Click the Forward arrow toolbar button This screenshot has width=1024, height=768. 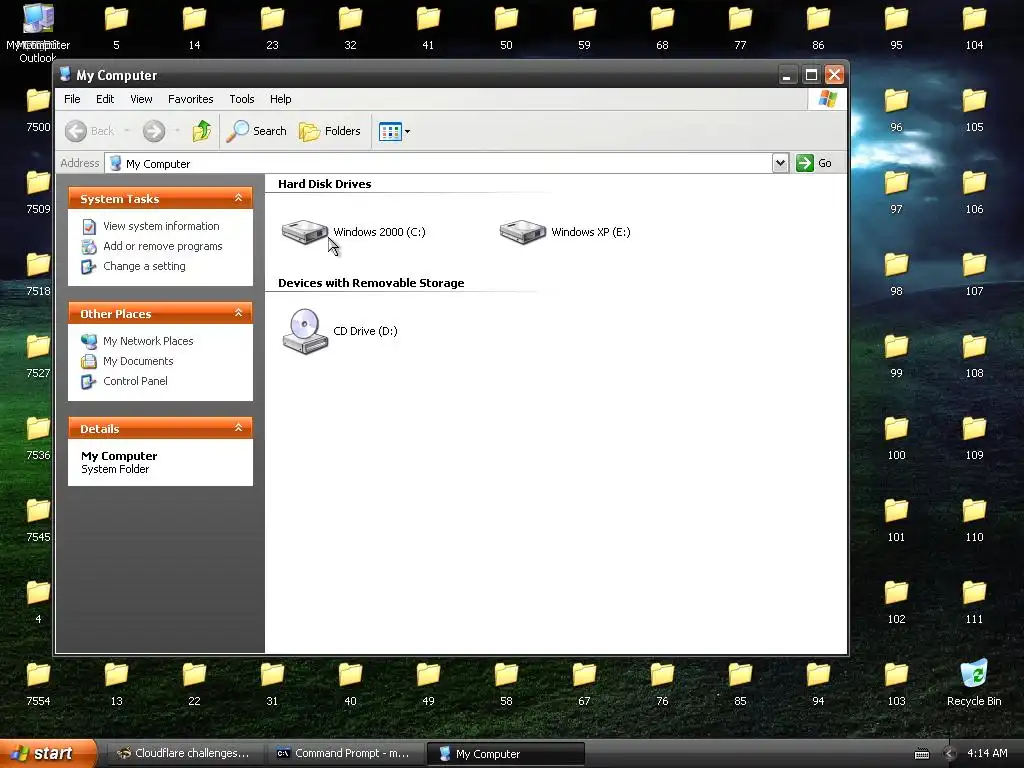coord(154,131)
